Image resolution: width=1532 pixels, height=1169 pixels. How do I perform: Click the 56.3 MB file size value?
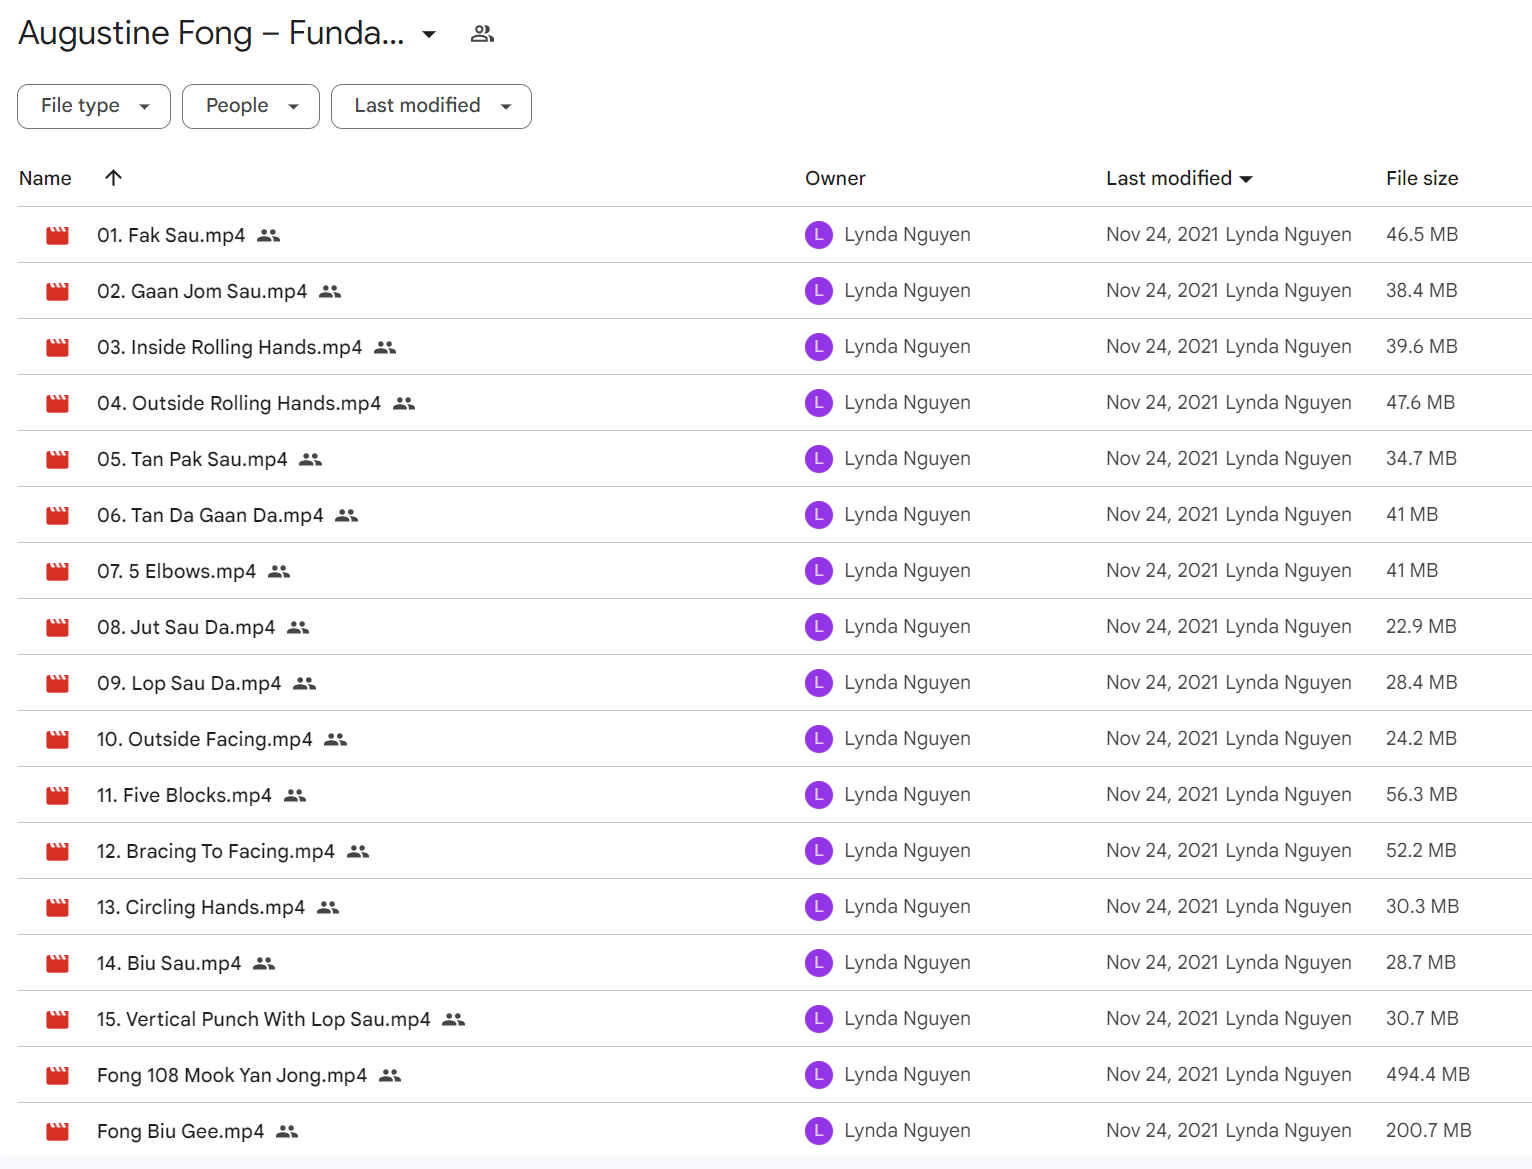coord(1422,794)
